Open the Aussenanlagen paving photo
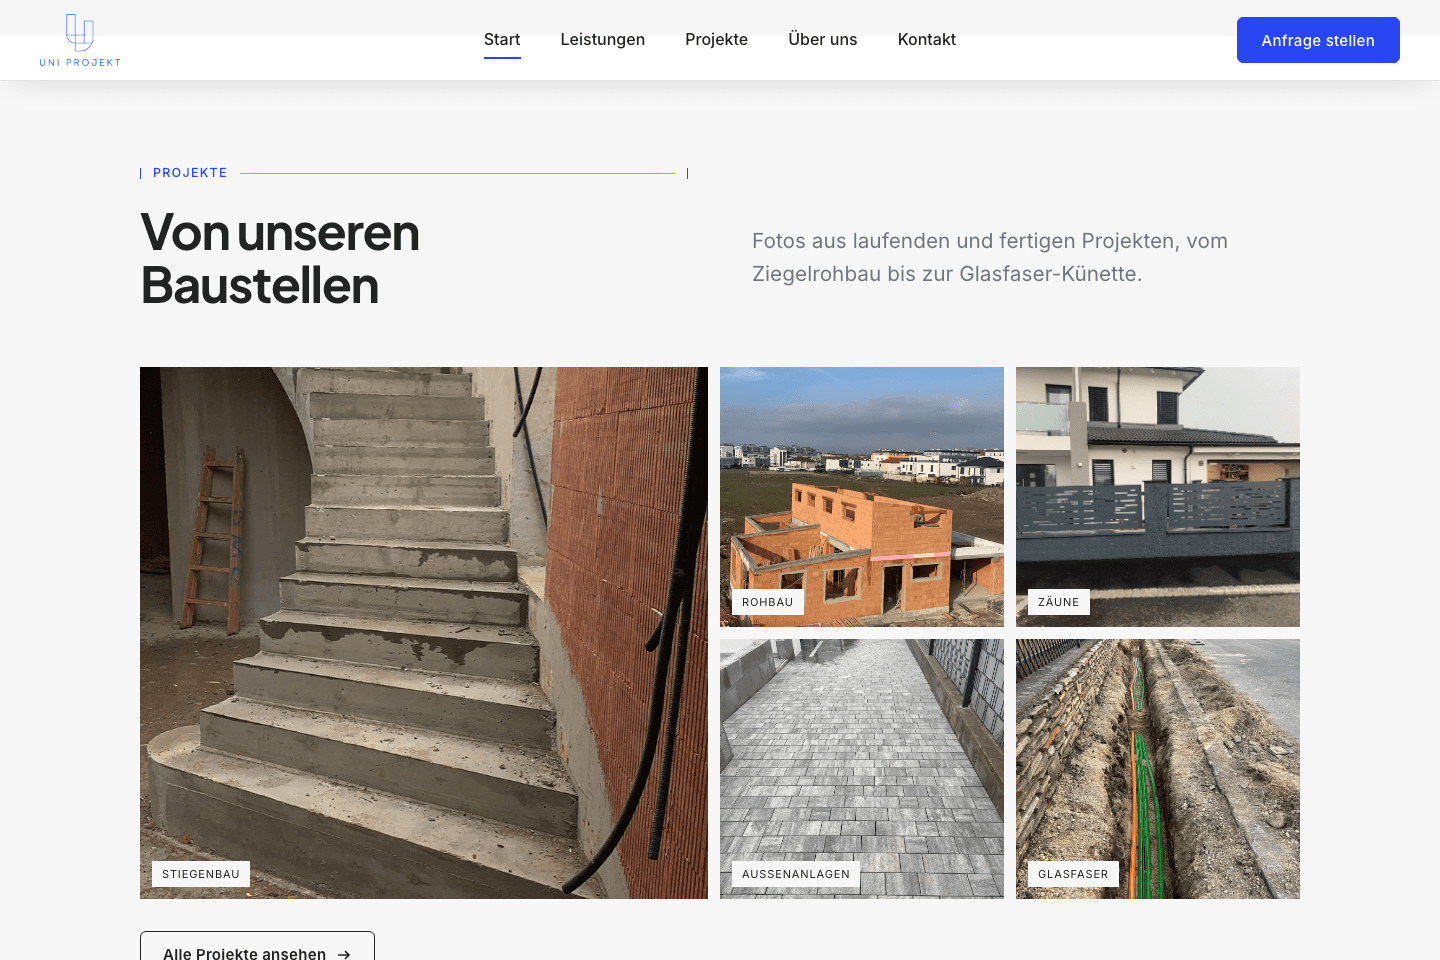The image size is (1440, 960). (x=862, y=769)
